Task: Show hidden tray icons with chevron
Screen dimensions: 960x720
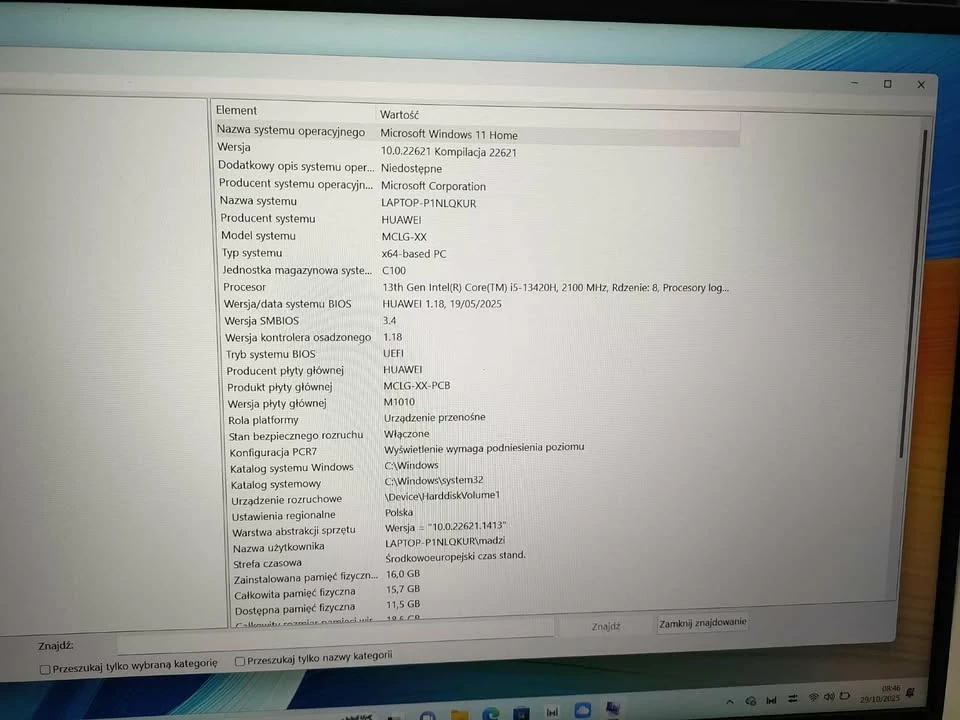Action: (x=730, y=702)
